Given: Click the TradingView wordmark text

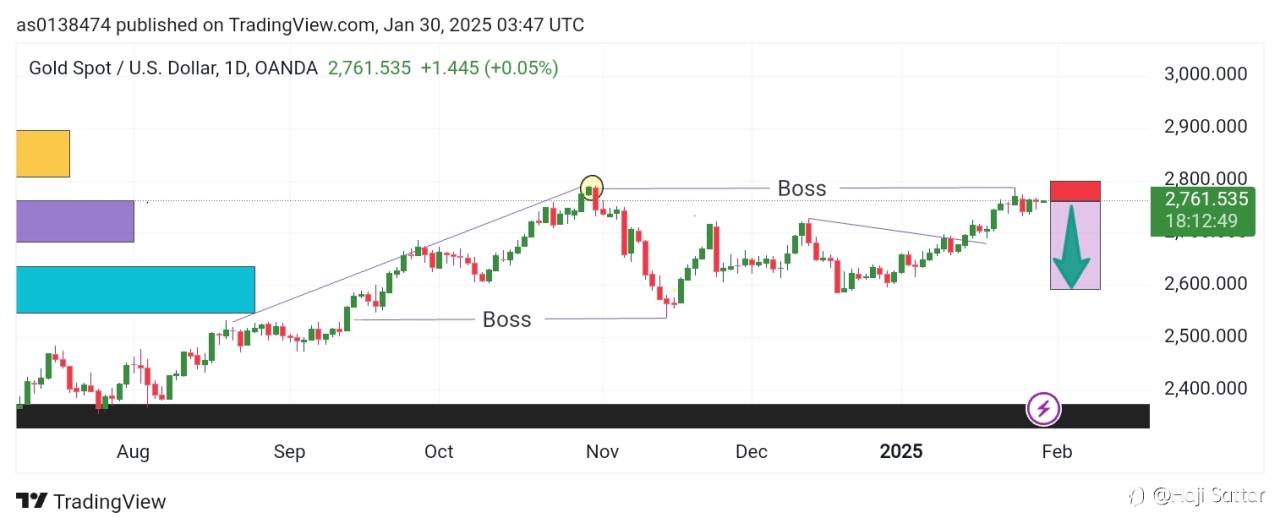Looking at the screenshot, I should pos(110,502).
